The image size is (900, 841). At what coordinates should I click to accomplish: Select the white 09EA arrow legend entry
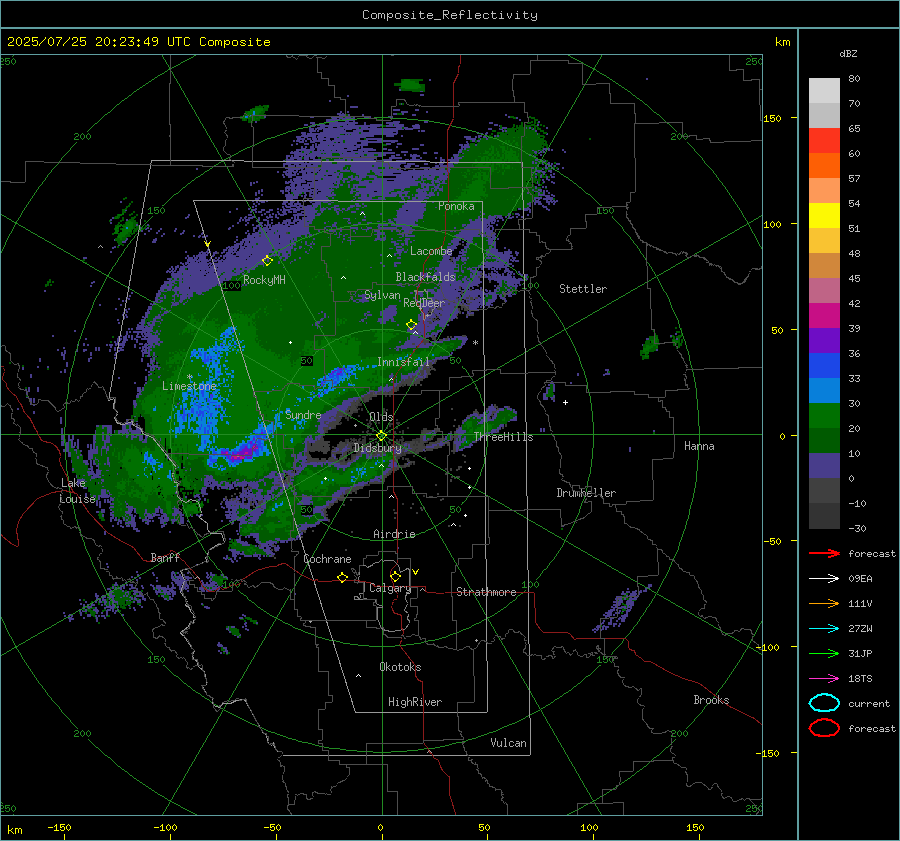click(824, 579)
